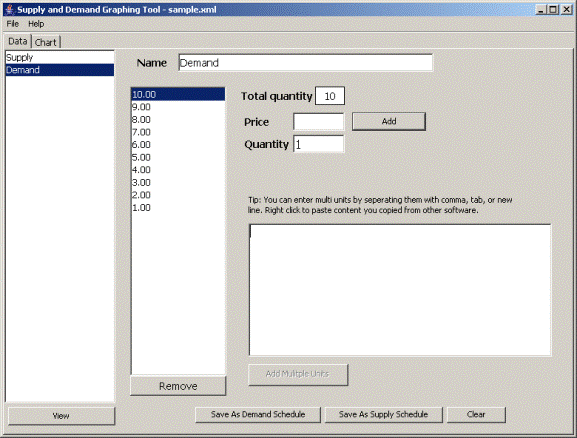Image resolution: width=577 pixels, height=438 pixels.
Task: Click the View button
Action: pyautogui.click(x=61, y=416)
